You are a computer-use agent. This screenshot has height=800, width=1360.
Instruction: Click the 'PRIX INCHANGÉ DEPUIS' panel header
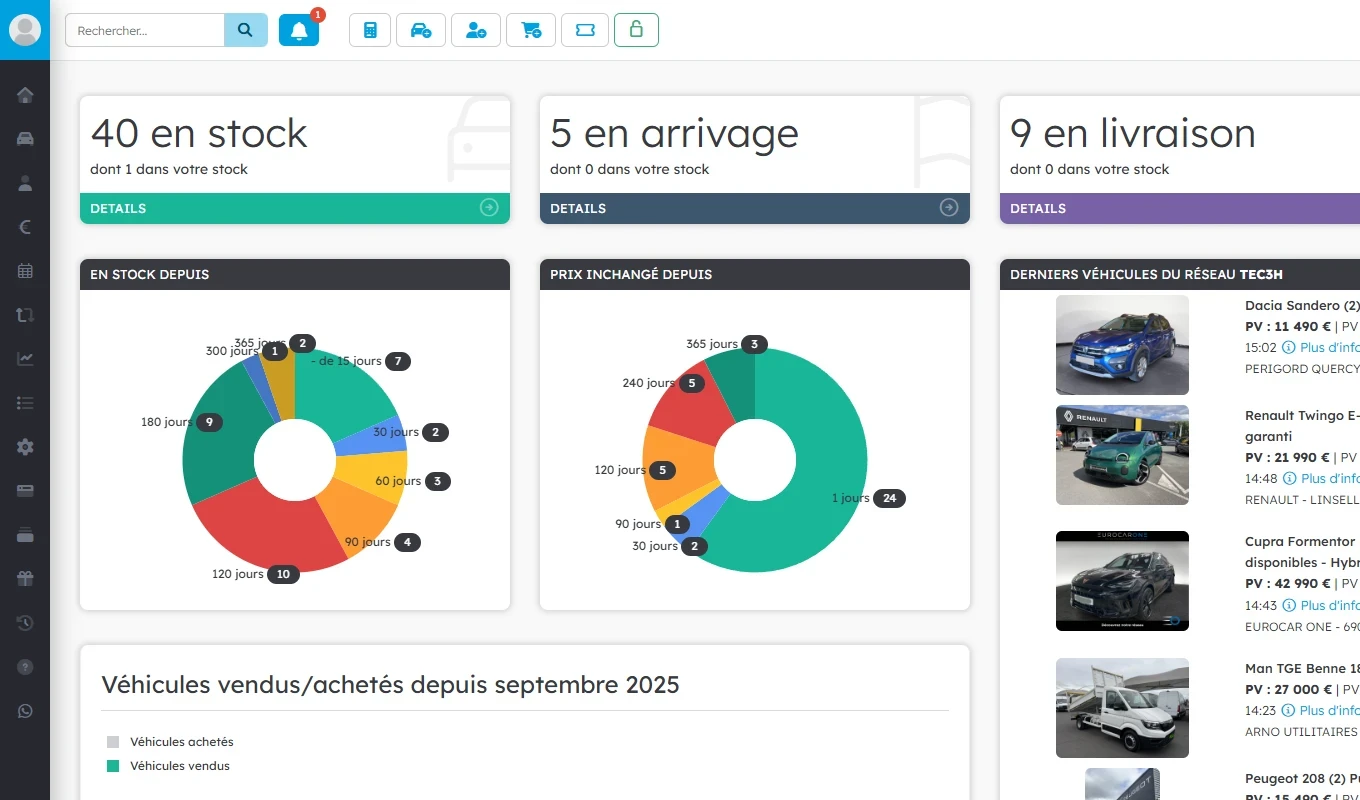coord(755,274)
